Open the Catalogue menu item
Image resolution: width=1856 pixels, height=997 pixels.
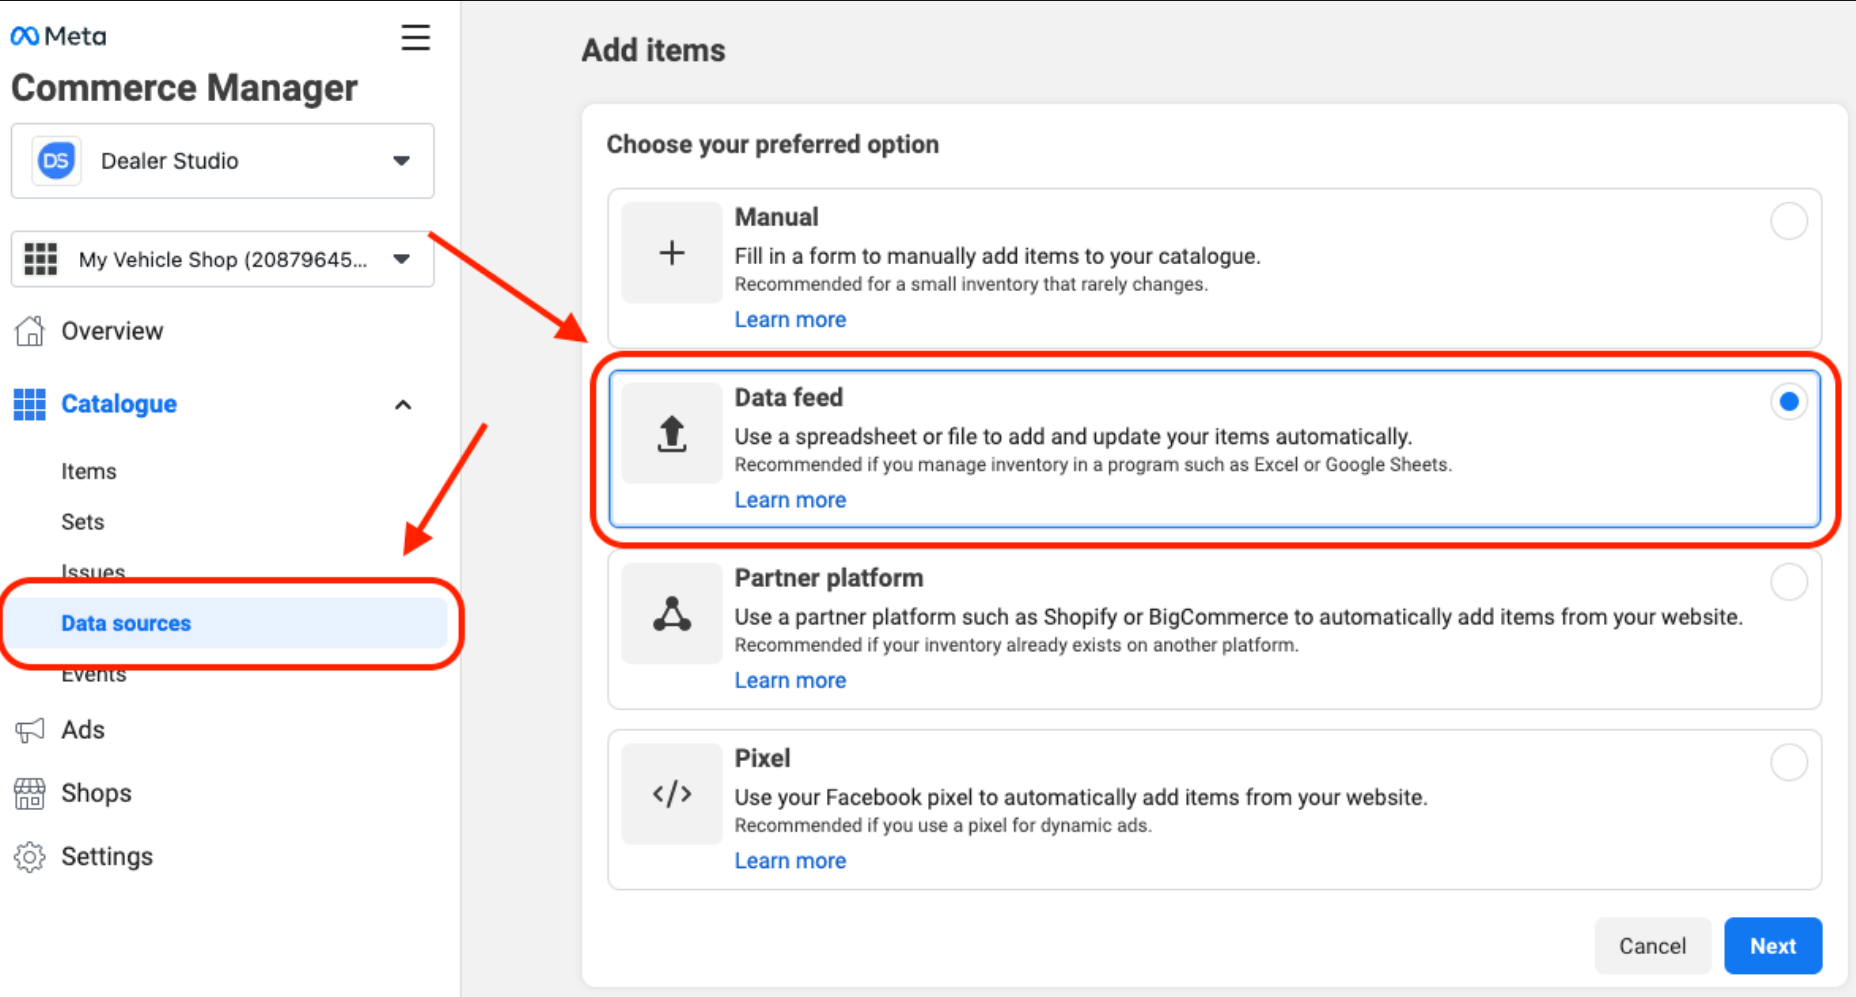click(119, 404)
